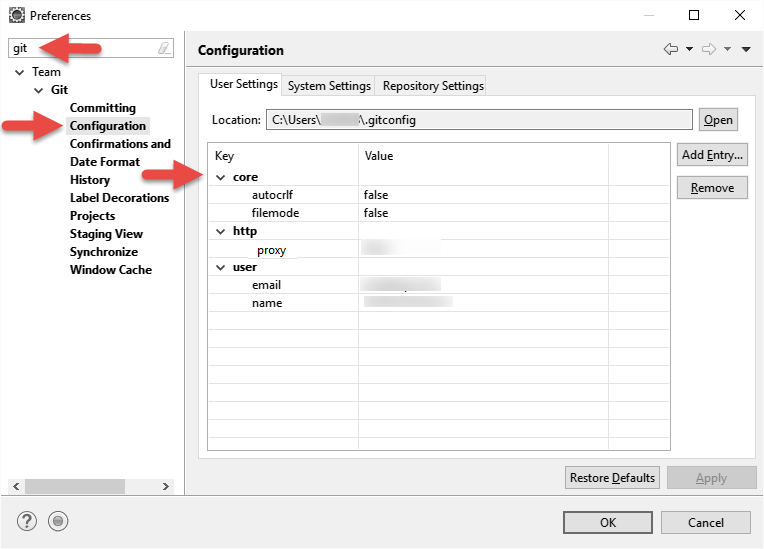Select History preference page

(90, 180)
